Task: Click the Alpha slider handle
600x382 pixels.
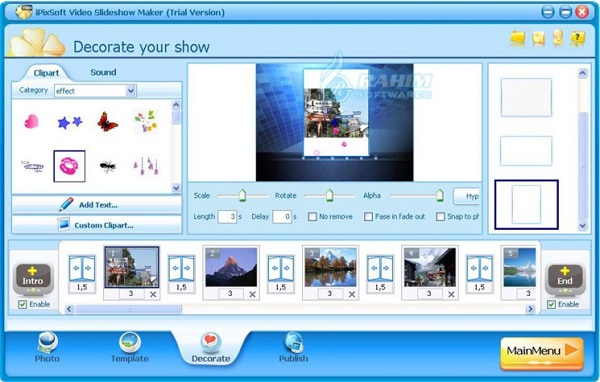Action: coord(440,195)
